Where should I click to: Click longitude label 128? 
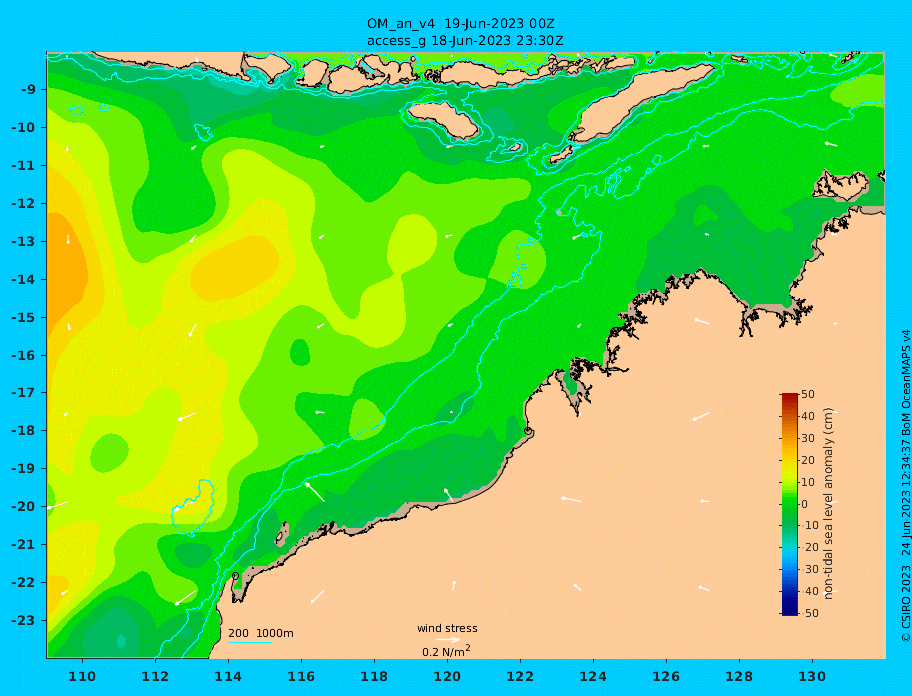tap(739, 676)
